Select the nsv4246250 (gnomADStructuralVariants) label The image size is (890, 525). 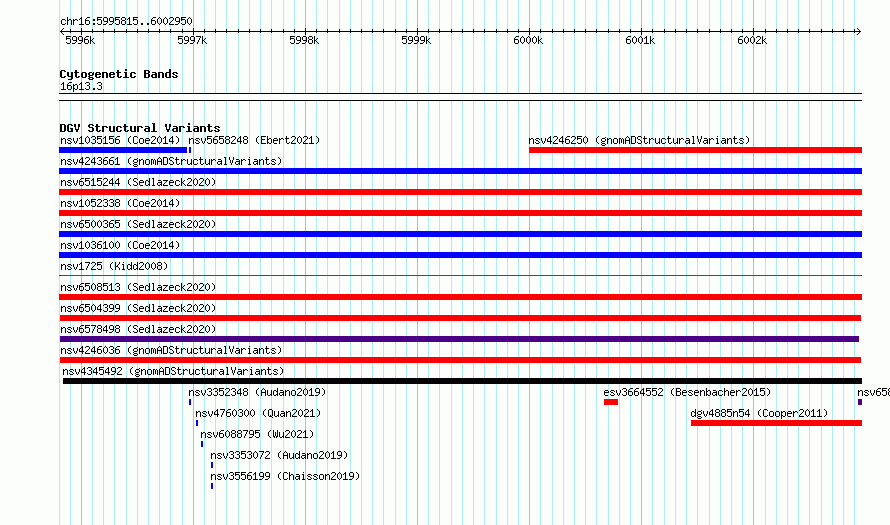639,140
